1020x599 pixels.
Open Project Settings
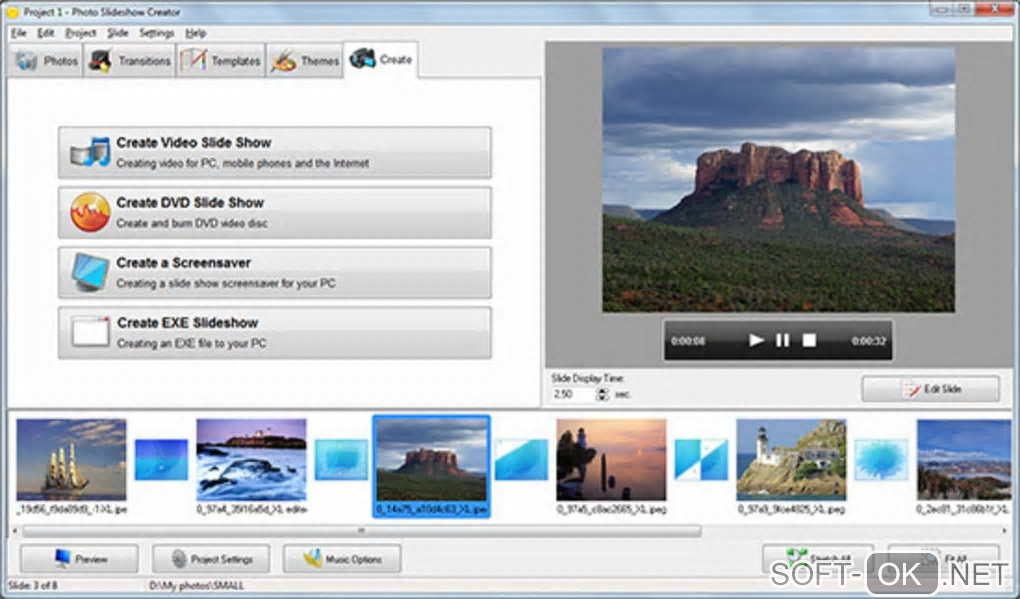pyautogui.click(x=211, y=559)
